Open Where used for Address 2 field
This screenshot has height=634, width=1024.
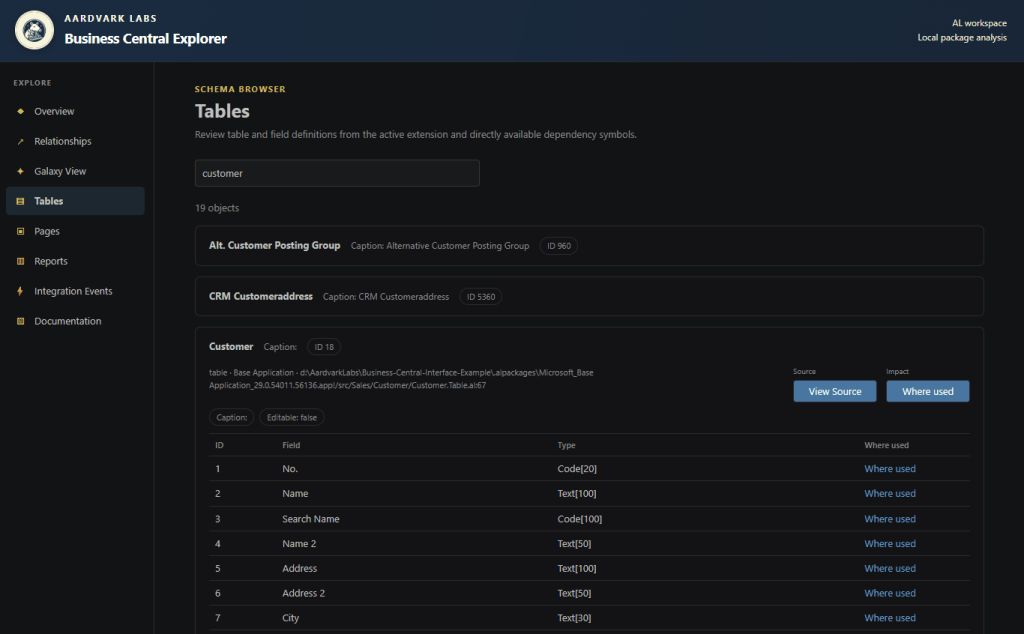889,594
